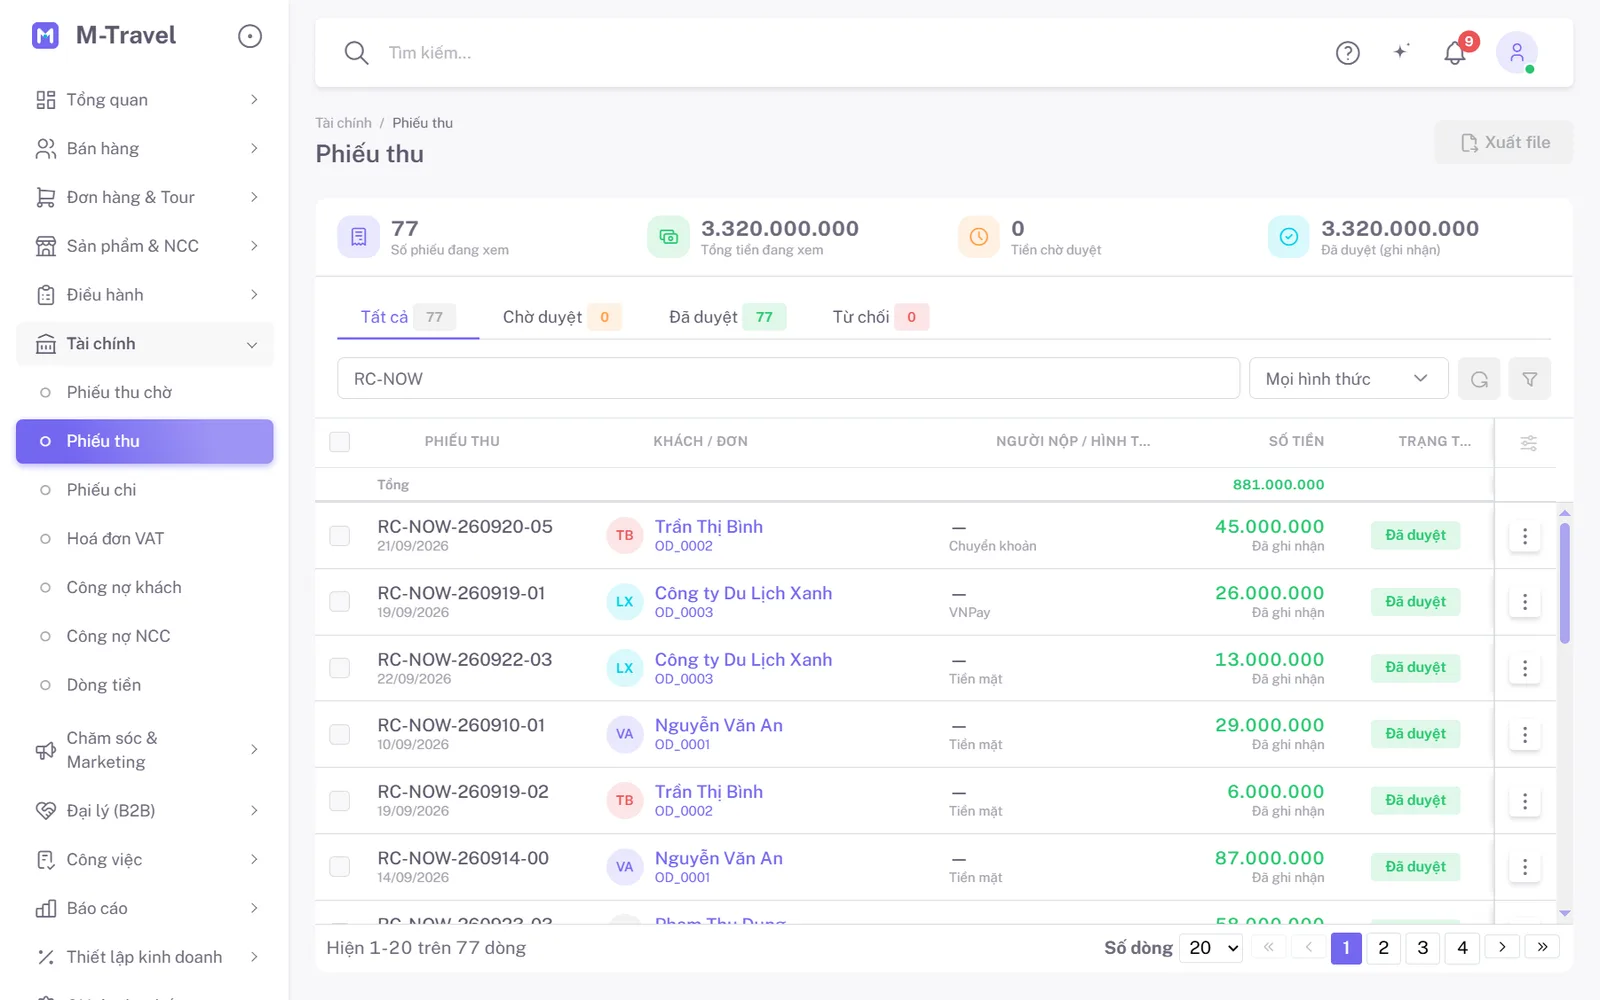
Task: Open the user profile avatar
Action: coord(1516,52)
